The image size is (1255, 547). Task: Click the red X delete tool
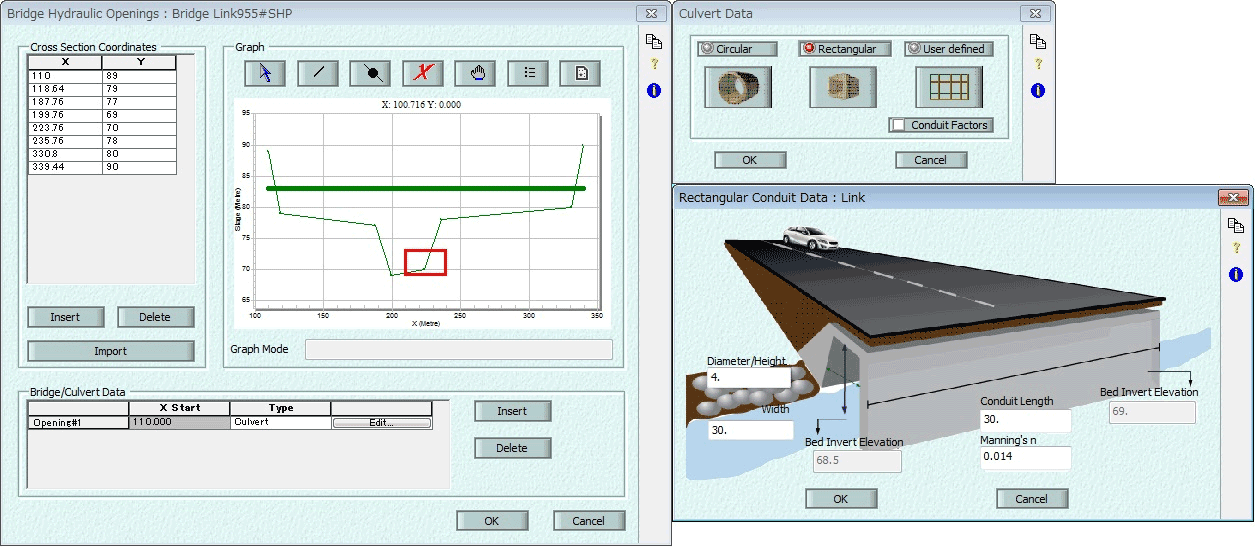click(423, 73)
